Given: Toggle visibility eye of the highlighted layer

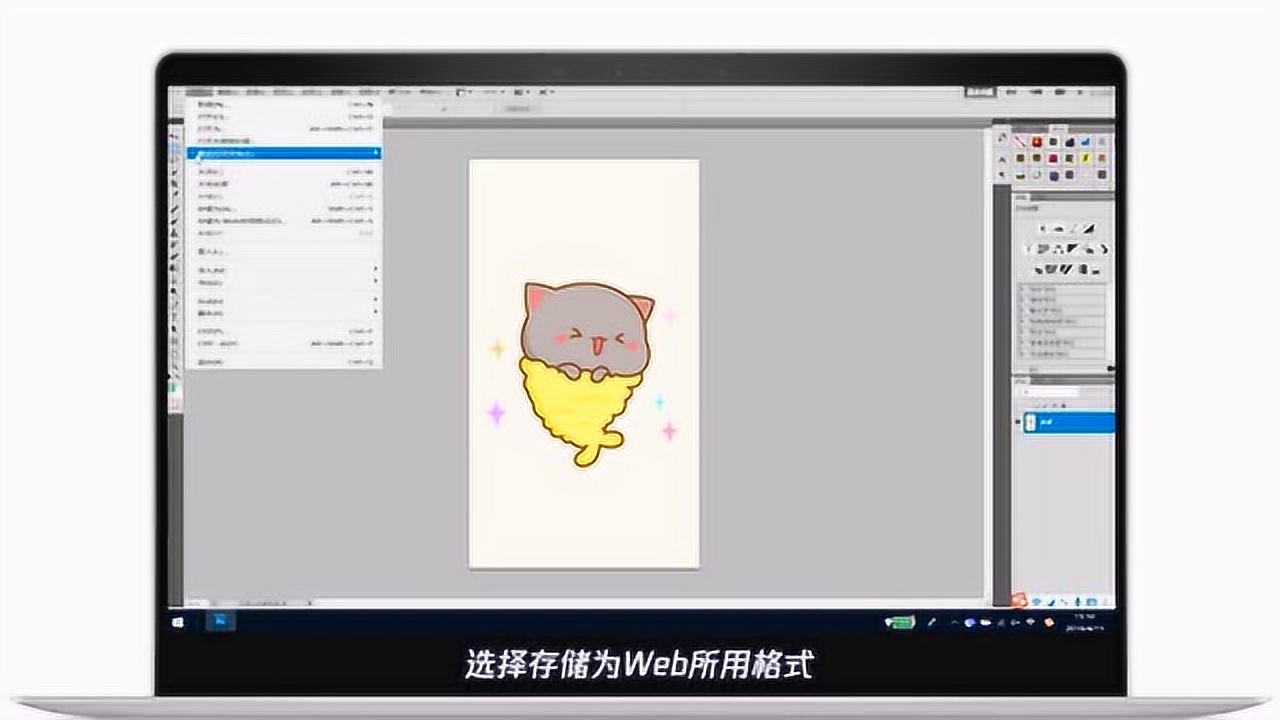Looking at the screenshot, I should [x=1019, y=423].
